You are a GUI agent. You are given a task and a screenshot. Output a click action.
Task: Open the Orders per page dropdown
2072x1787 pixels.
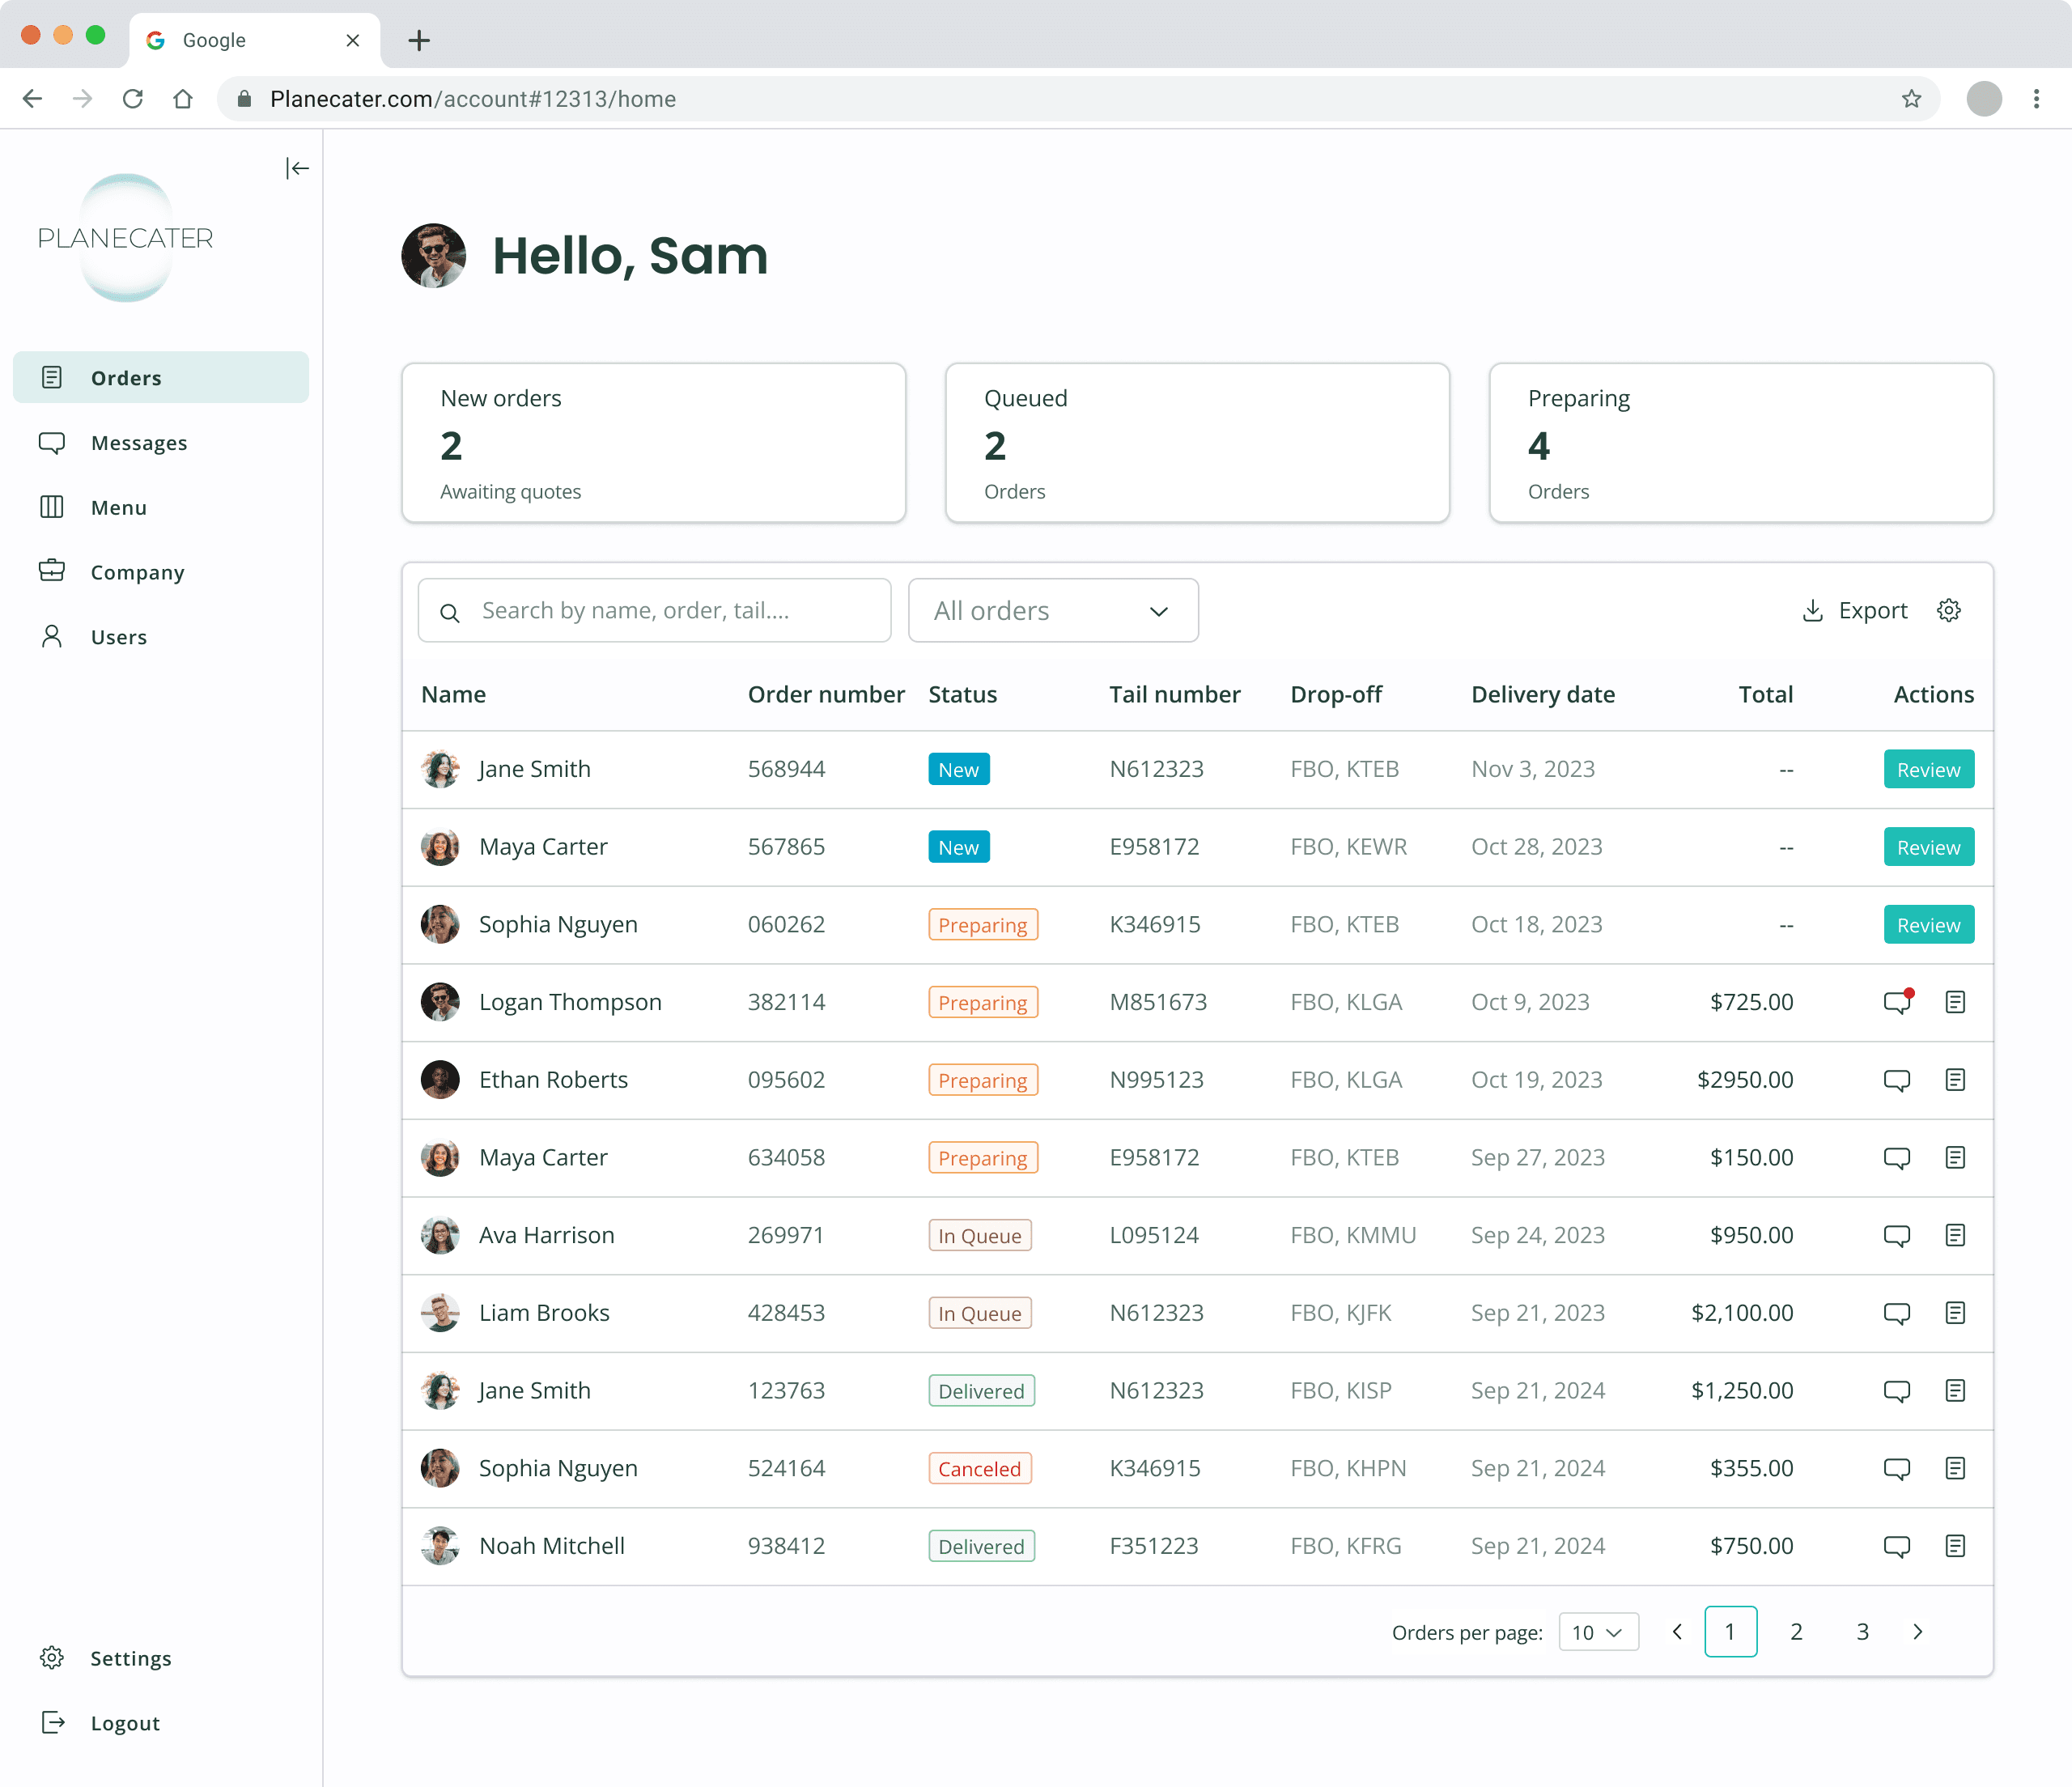coord(1597,1632)
